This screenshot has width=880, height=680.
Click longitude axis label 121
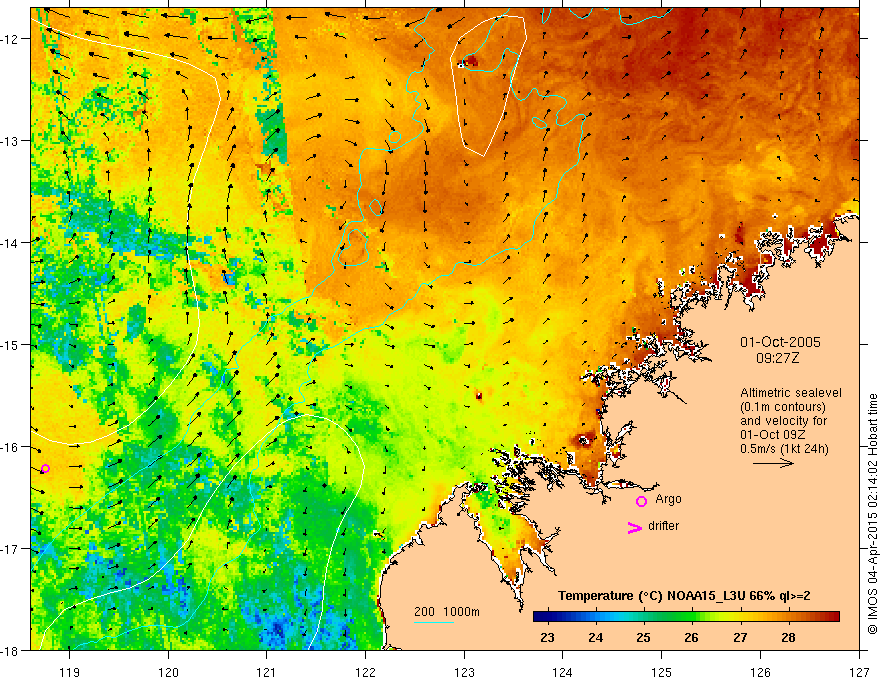tap(267, 672)
